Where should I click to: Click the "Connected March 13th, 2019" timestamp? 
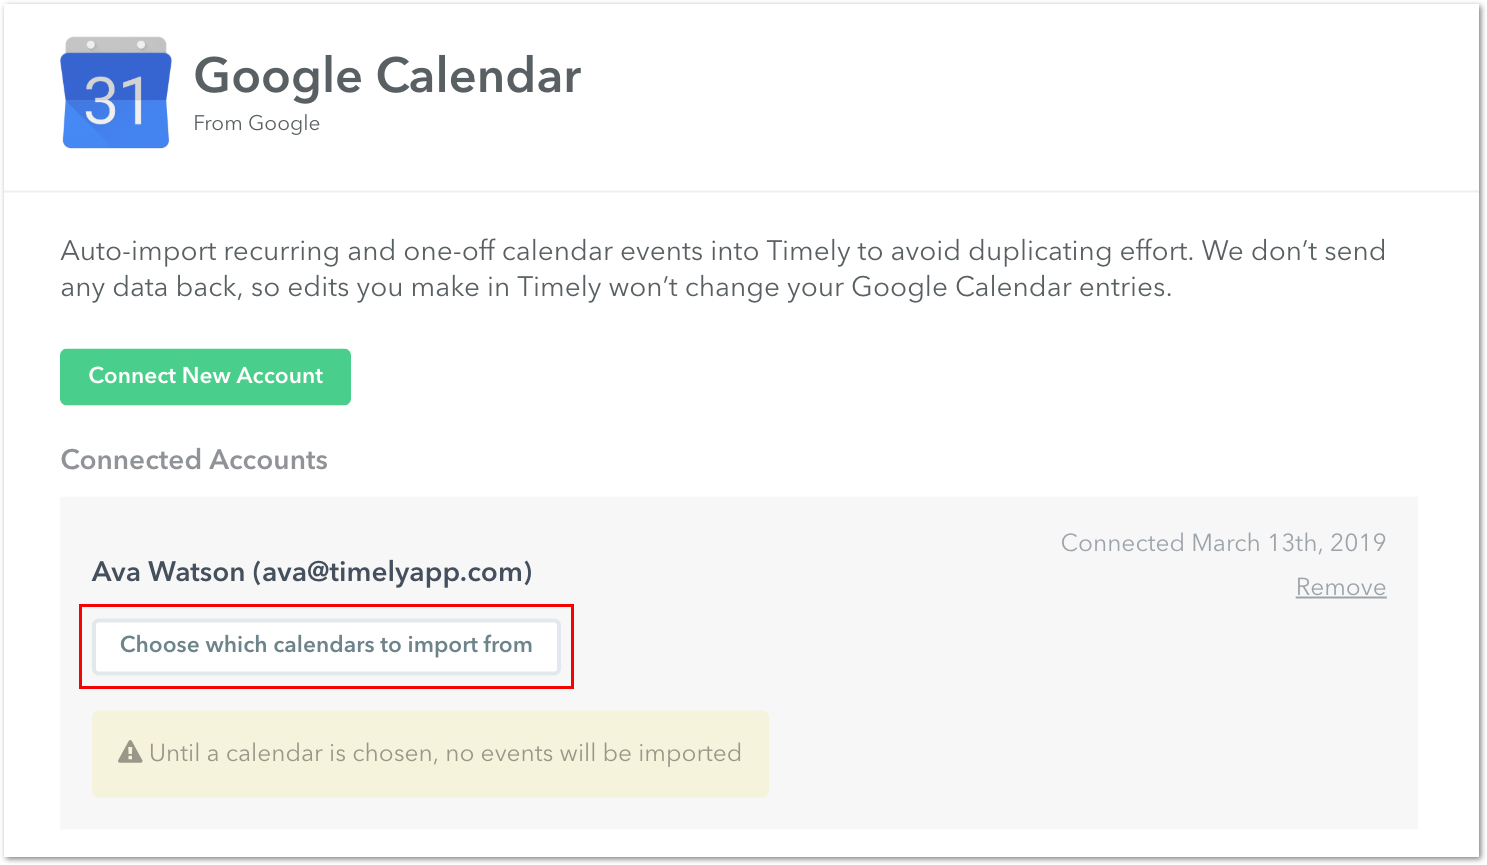click(x=1222, y=542)
